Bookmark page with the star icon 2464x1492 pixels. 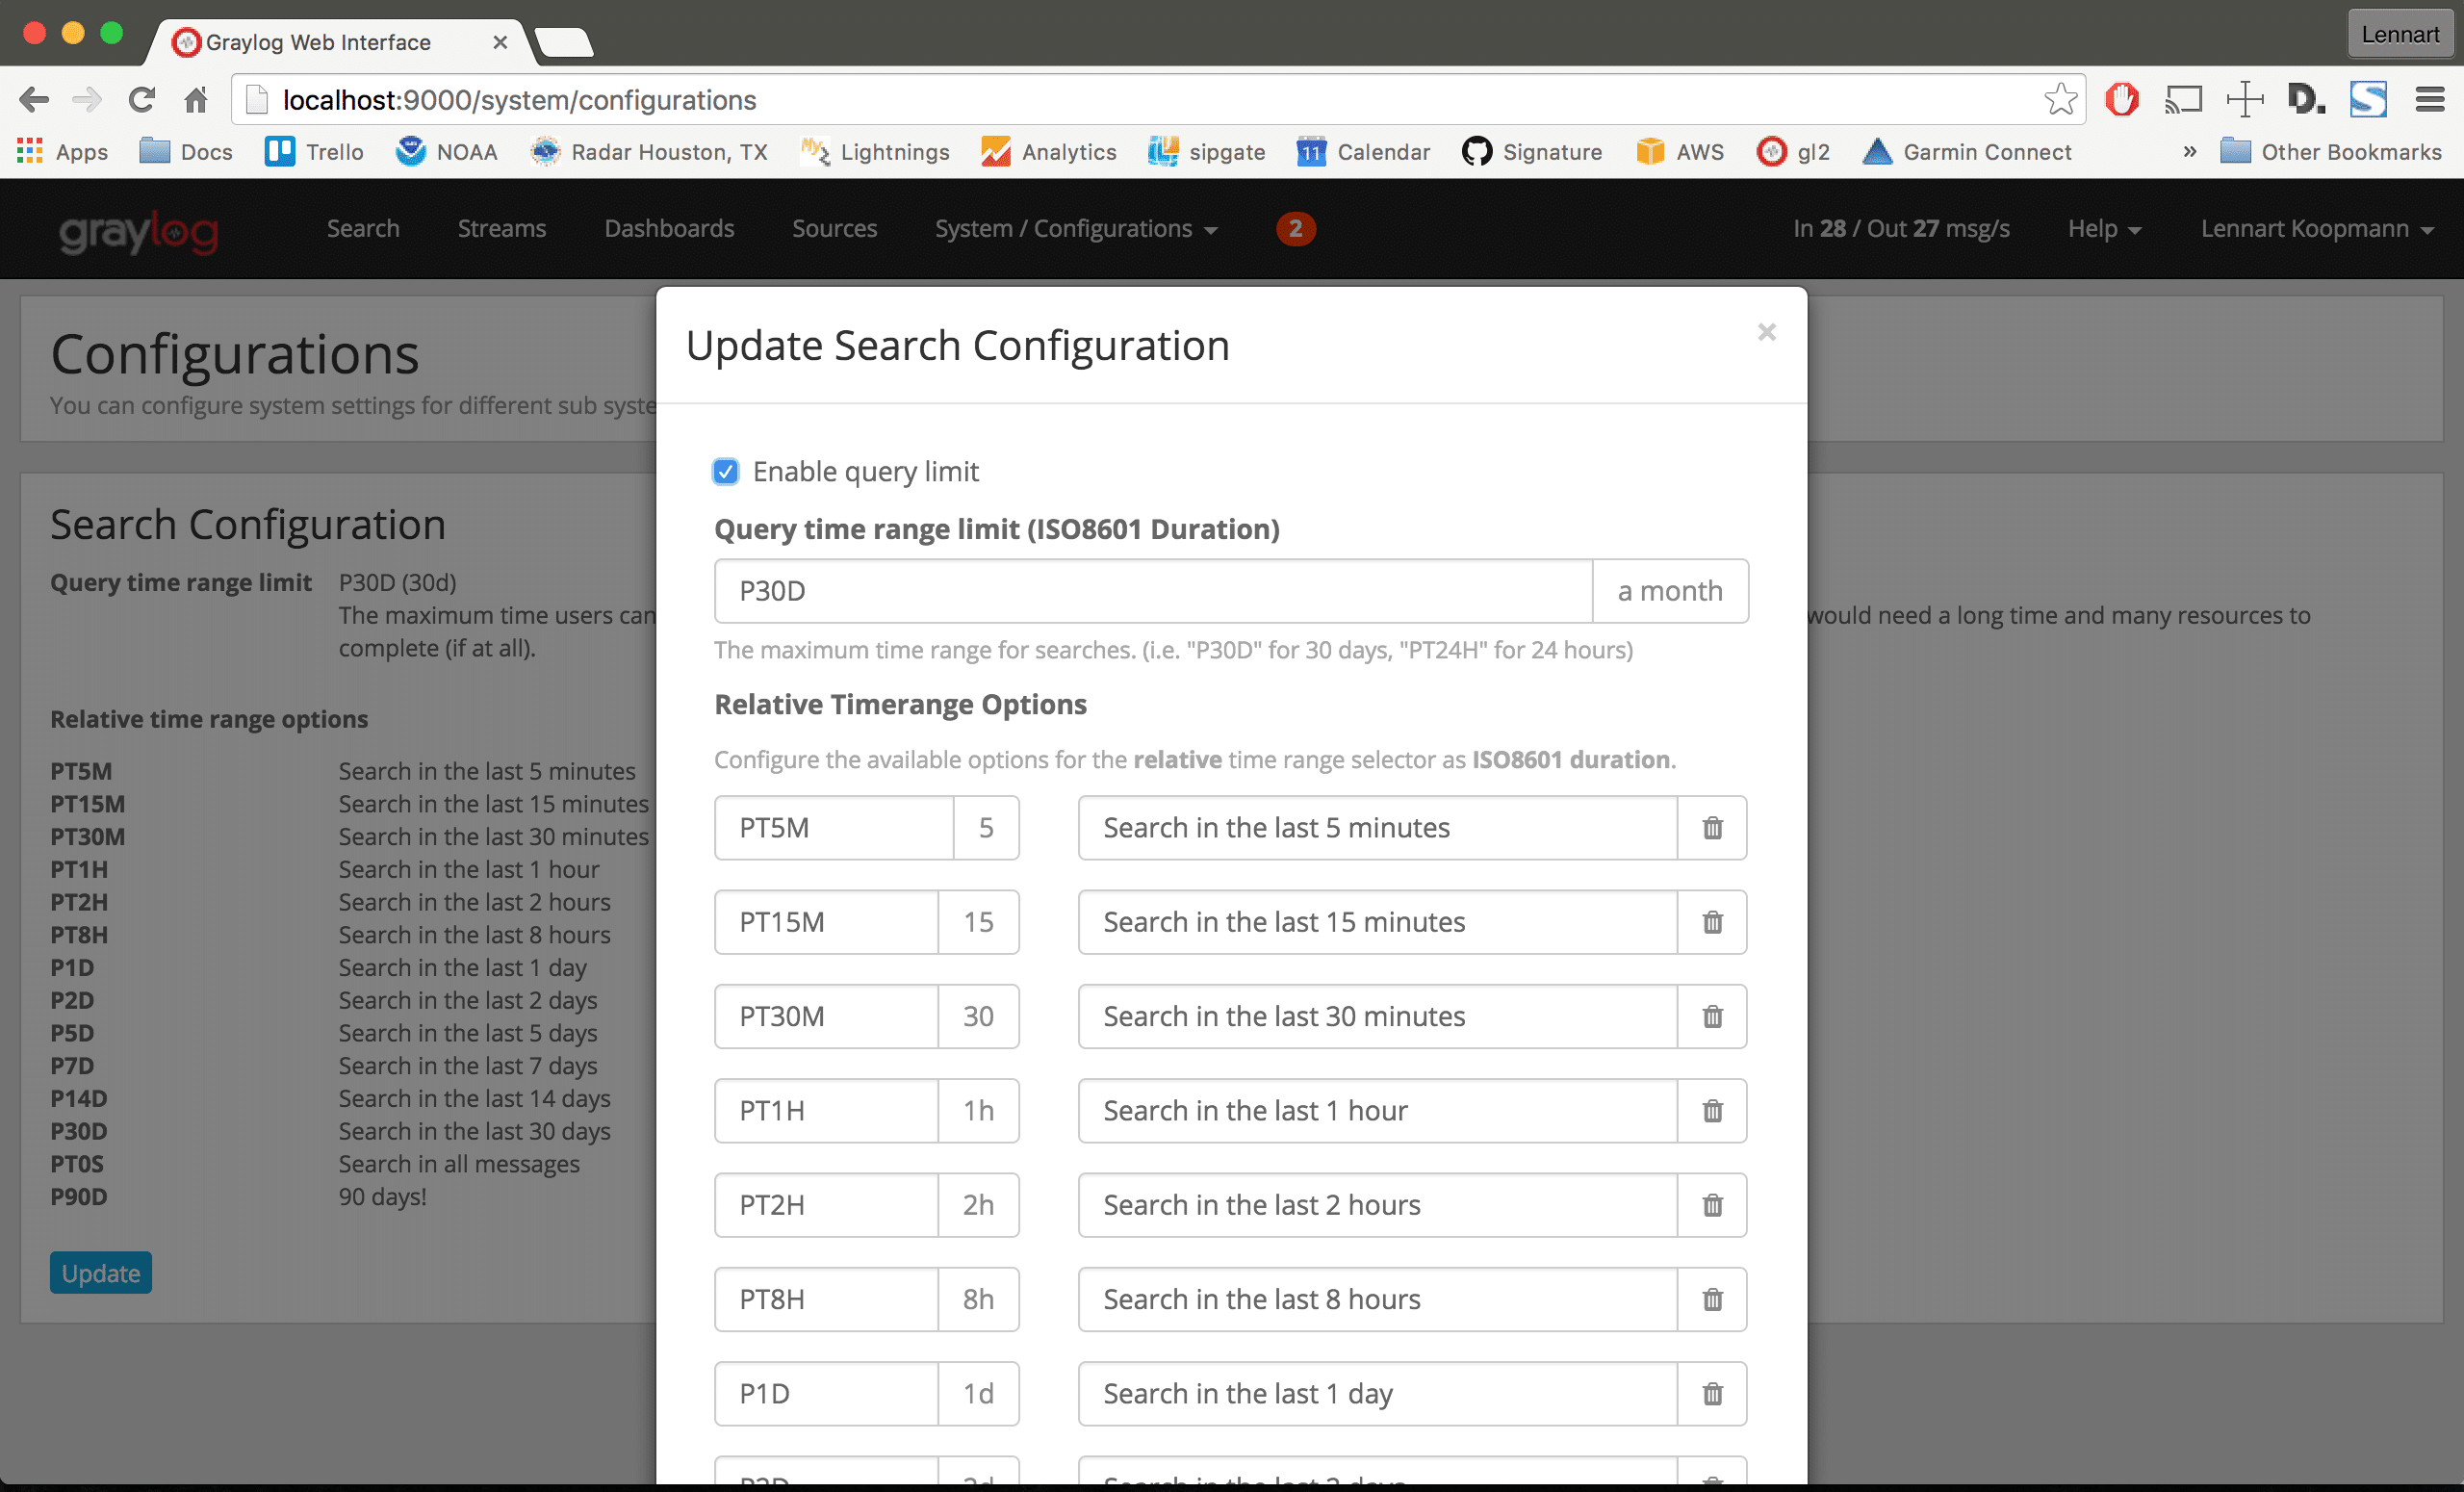pyautogui.click(x=2060, y=100)
